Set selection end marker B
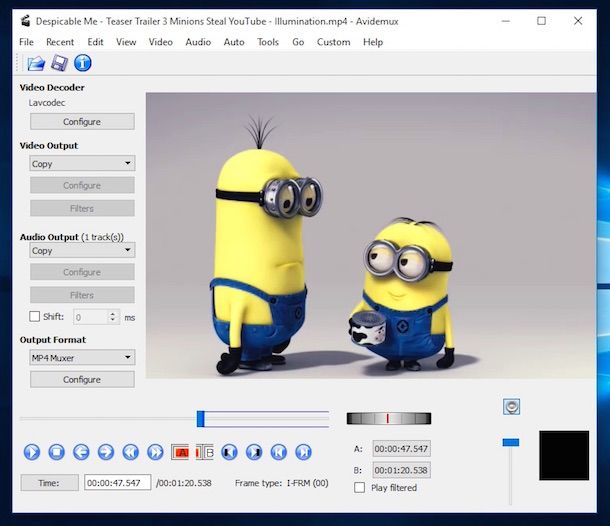The height and width of the screenshot is (526, 610). click(x=205, y=452)
